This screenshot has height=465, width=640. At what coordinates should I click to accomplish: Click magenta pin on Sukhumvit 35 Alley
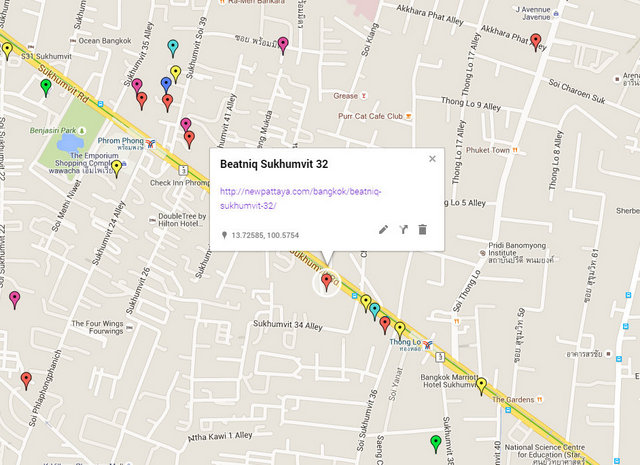[137, 86]
